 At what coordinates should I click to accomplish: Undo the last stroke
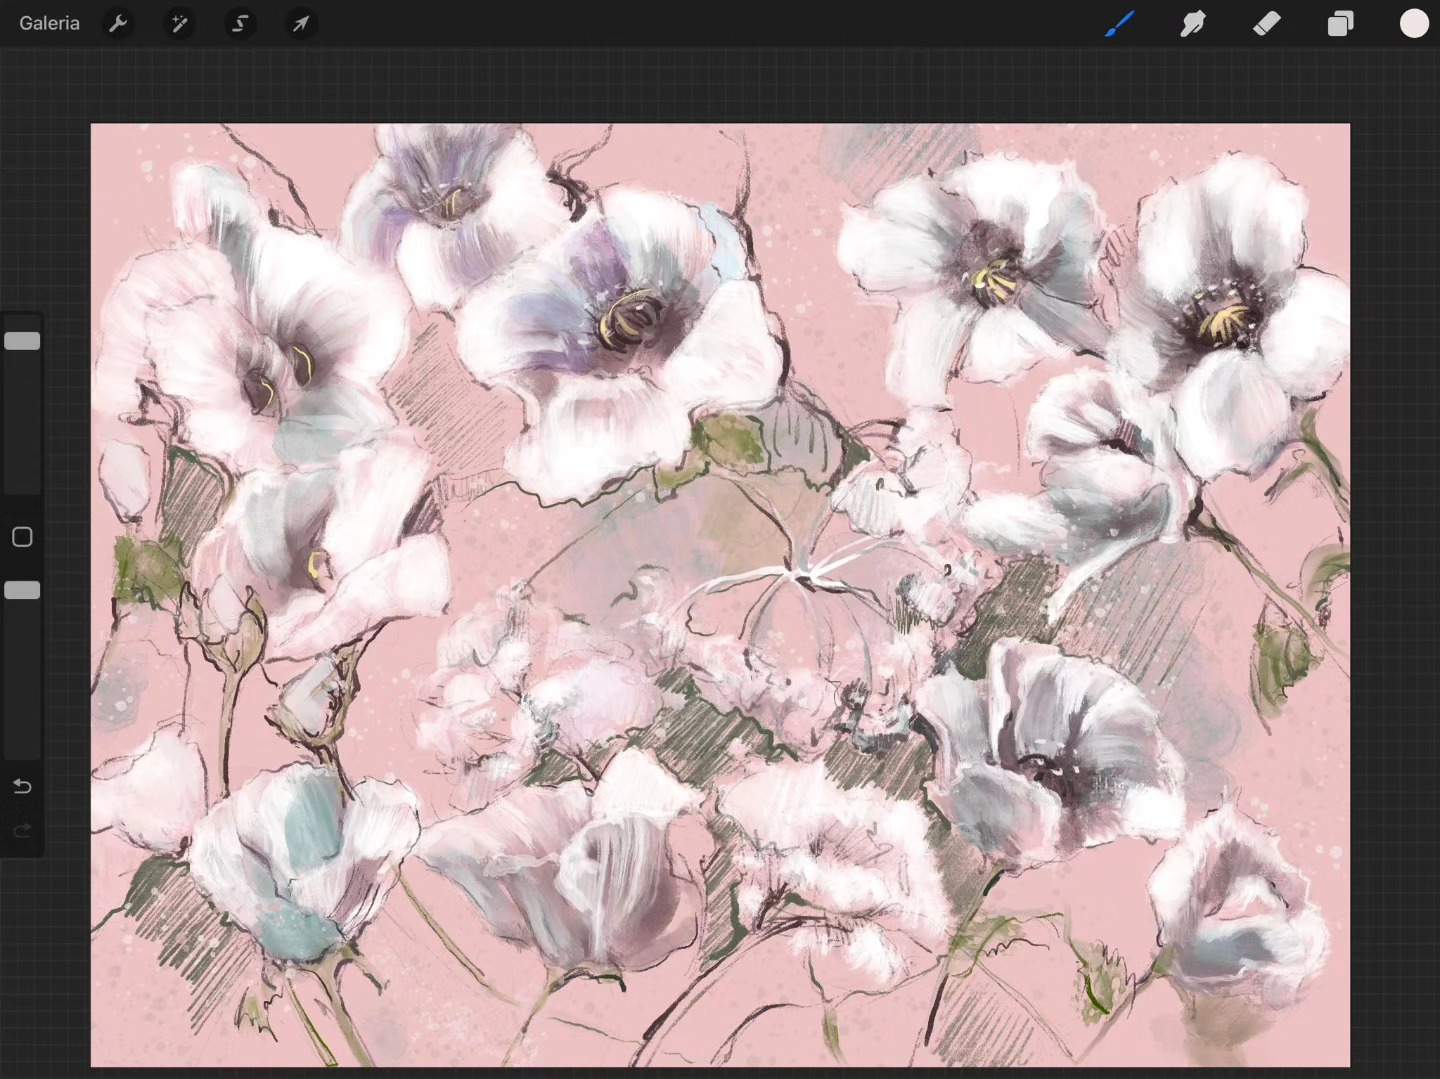point(22,786)
